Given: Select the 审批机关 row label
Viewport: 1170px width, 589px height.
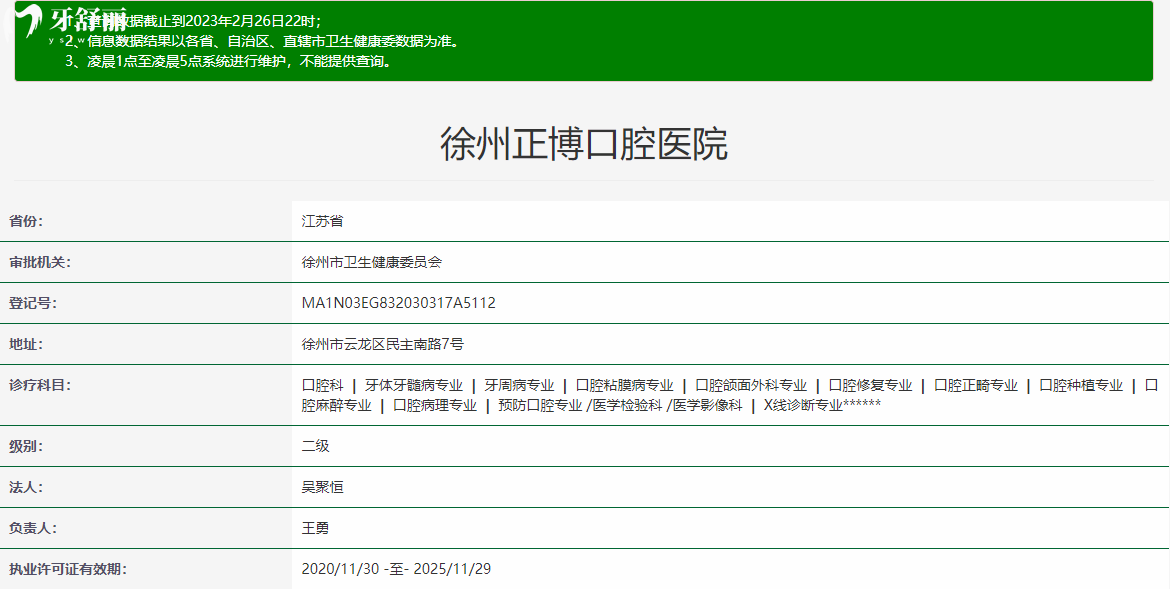Looking at the screenshot, I should pos(40,262).
